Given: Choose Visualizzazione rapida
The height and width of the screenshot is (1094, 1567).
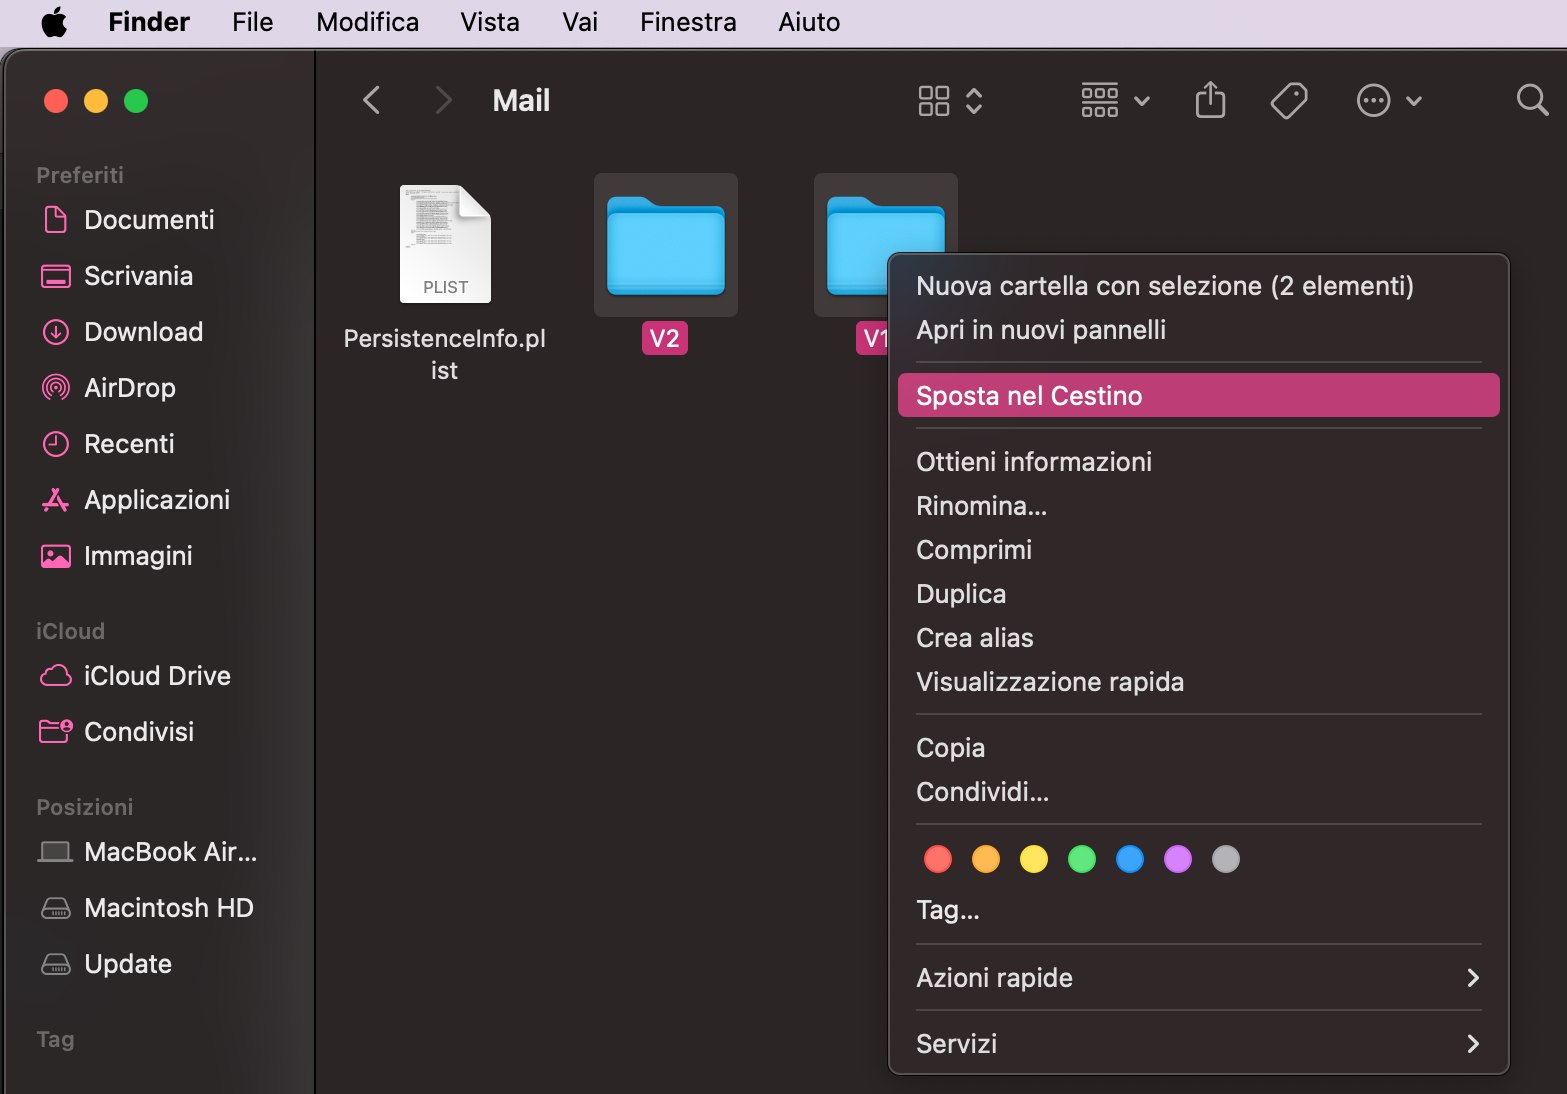Looking at the screenshot, I should click(1198, 682).
